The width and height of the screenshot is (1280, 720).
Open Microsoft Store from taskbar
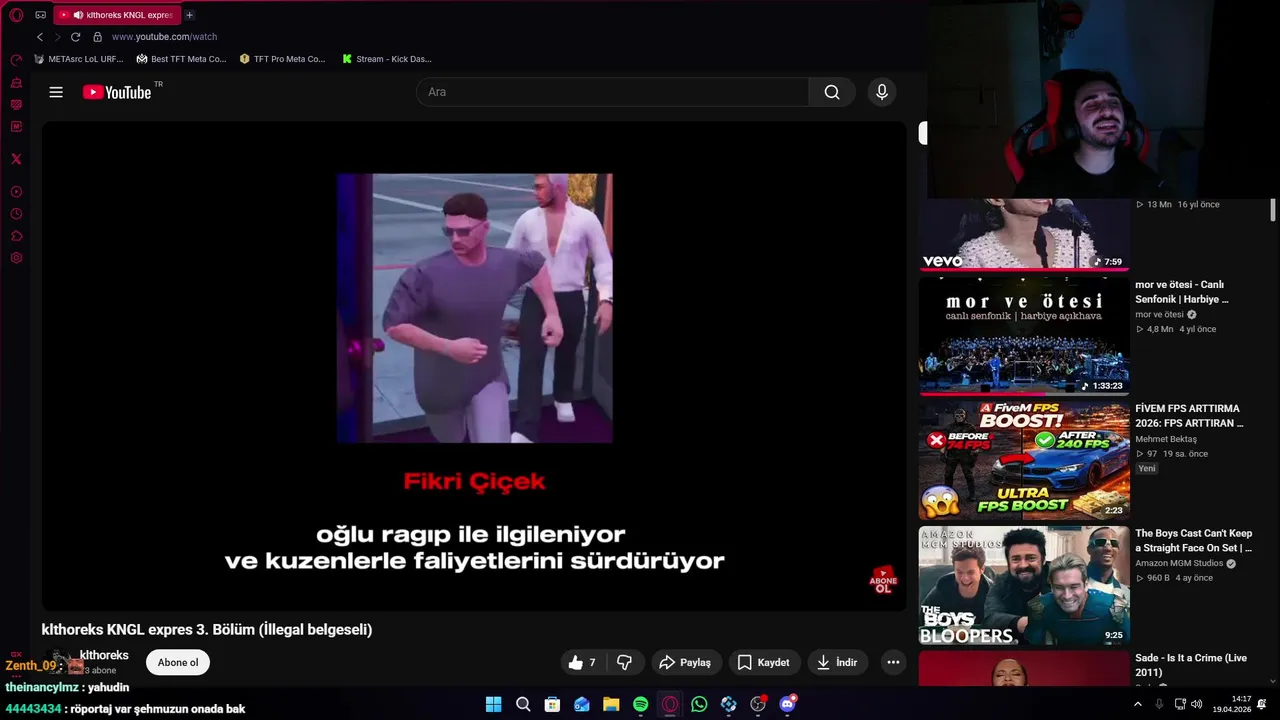[x=552, y=704]
